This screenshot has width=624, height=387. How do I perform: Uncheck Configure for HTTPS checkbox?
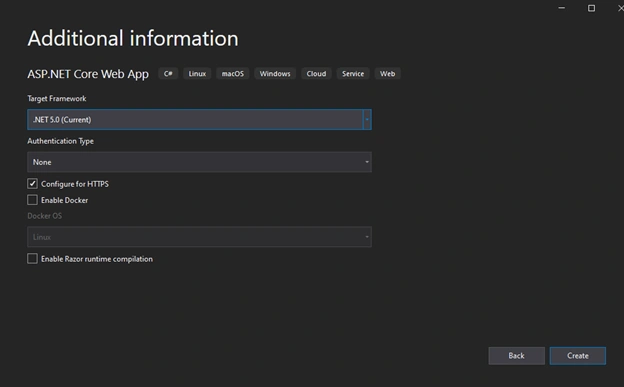pos(32,184)
